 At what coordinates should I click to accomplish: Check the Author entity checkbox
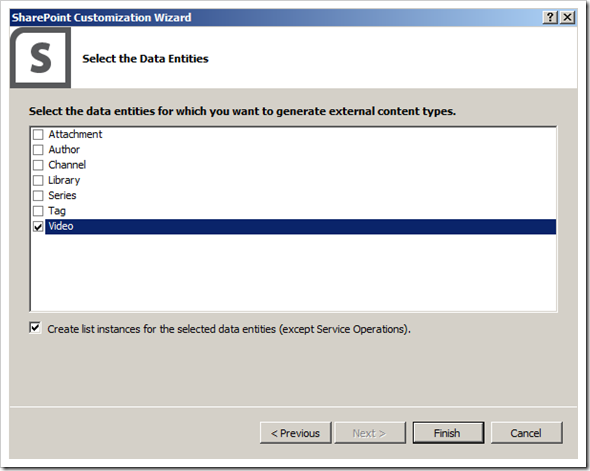coord(38,150)
